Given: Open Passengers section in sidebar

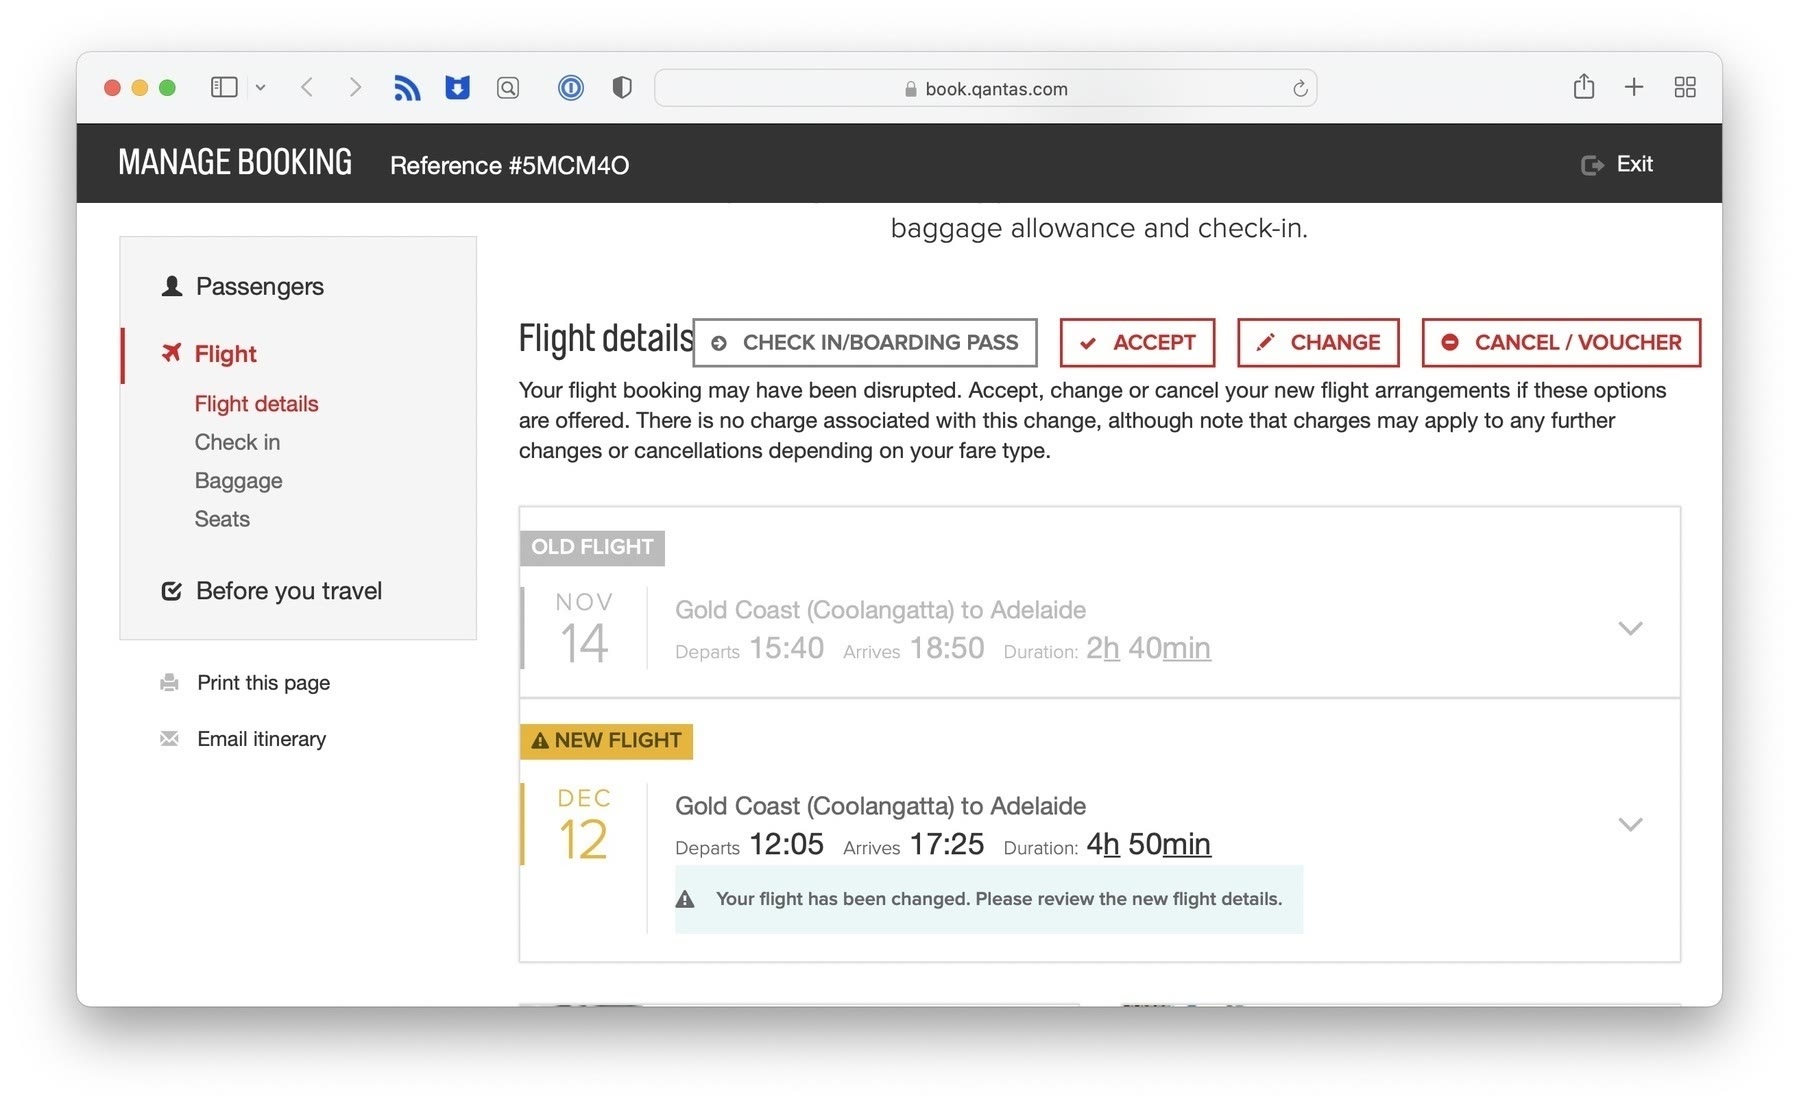Looking at the screenshot, I should [x=259, y=286].
